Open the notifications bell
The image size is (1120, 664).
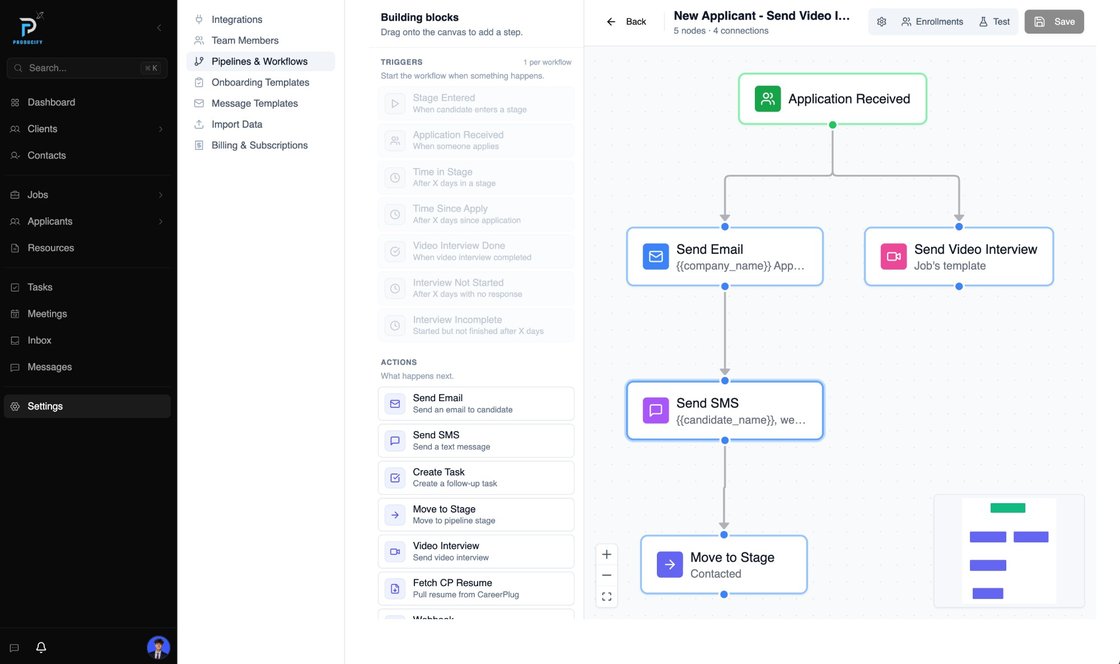[41, 647]
